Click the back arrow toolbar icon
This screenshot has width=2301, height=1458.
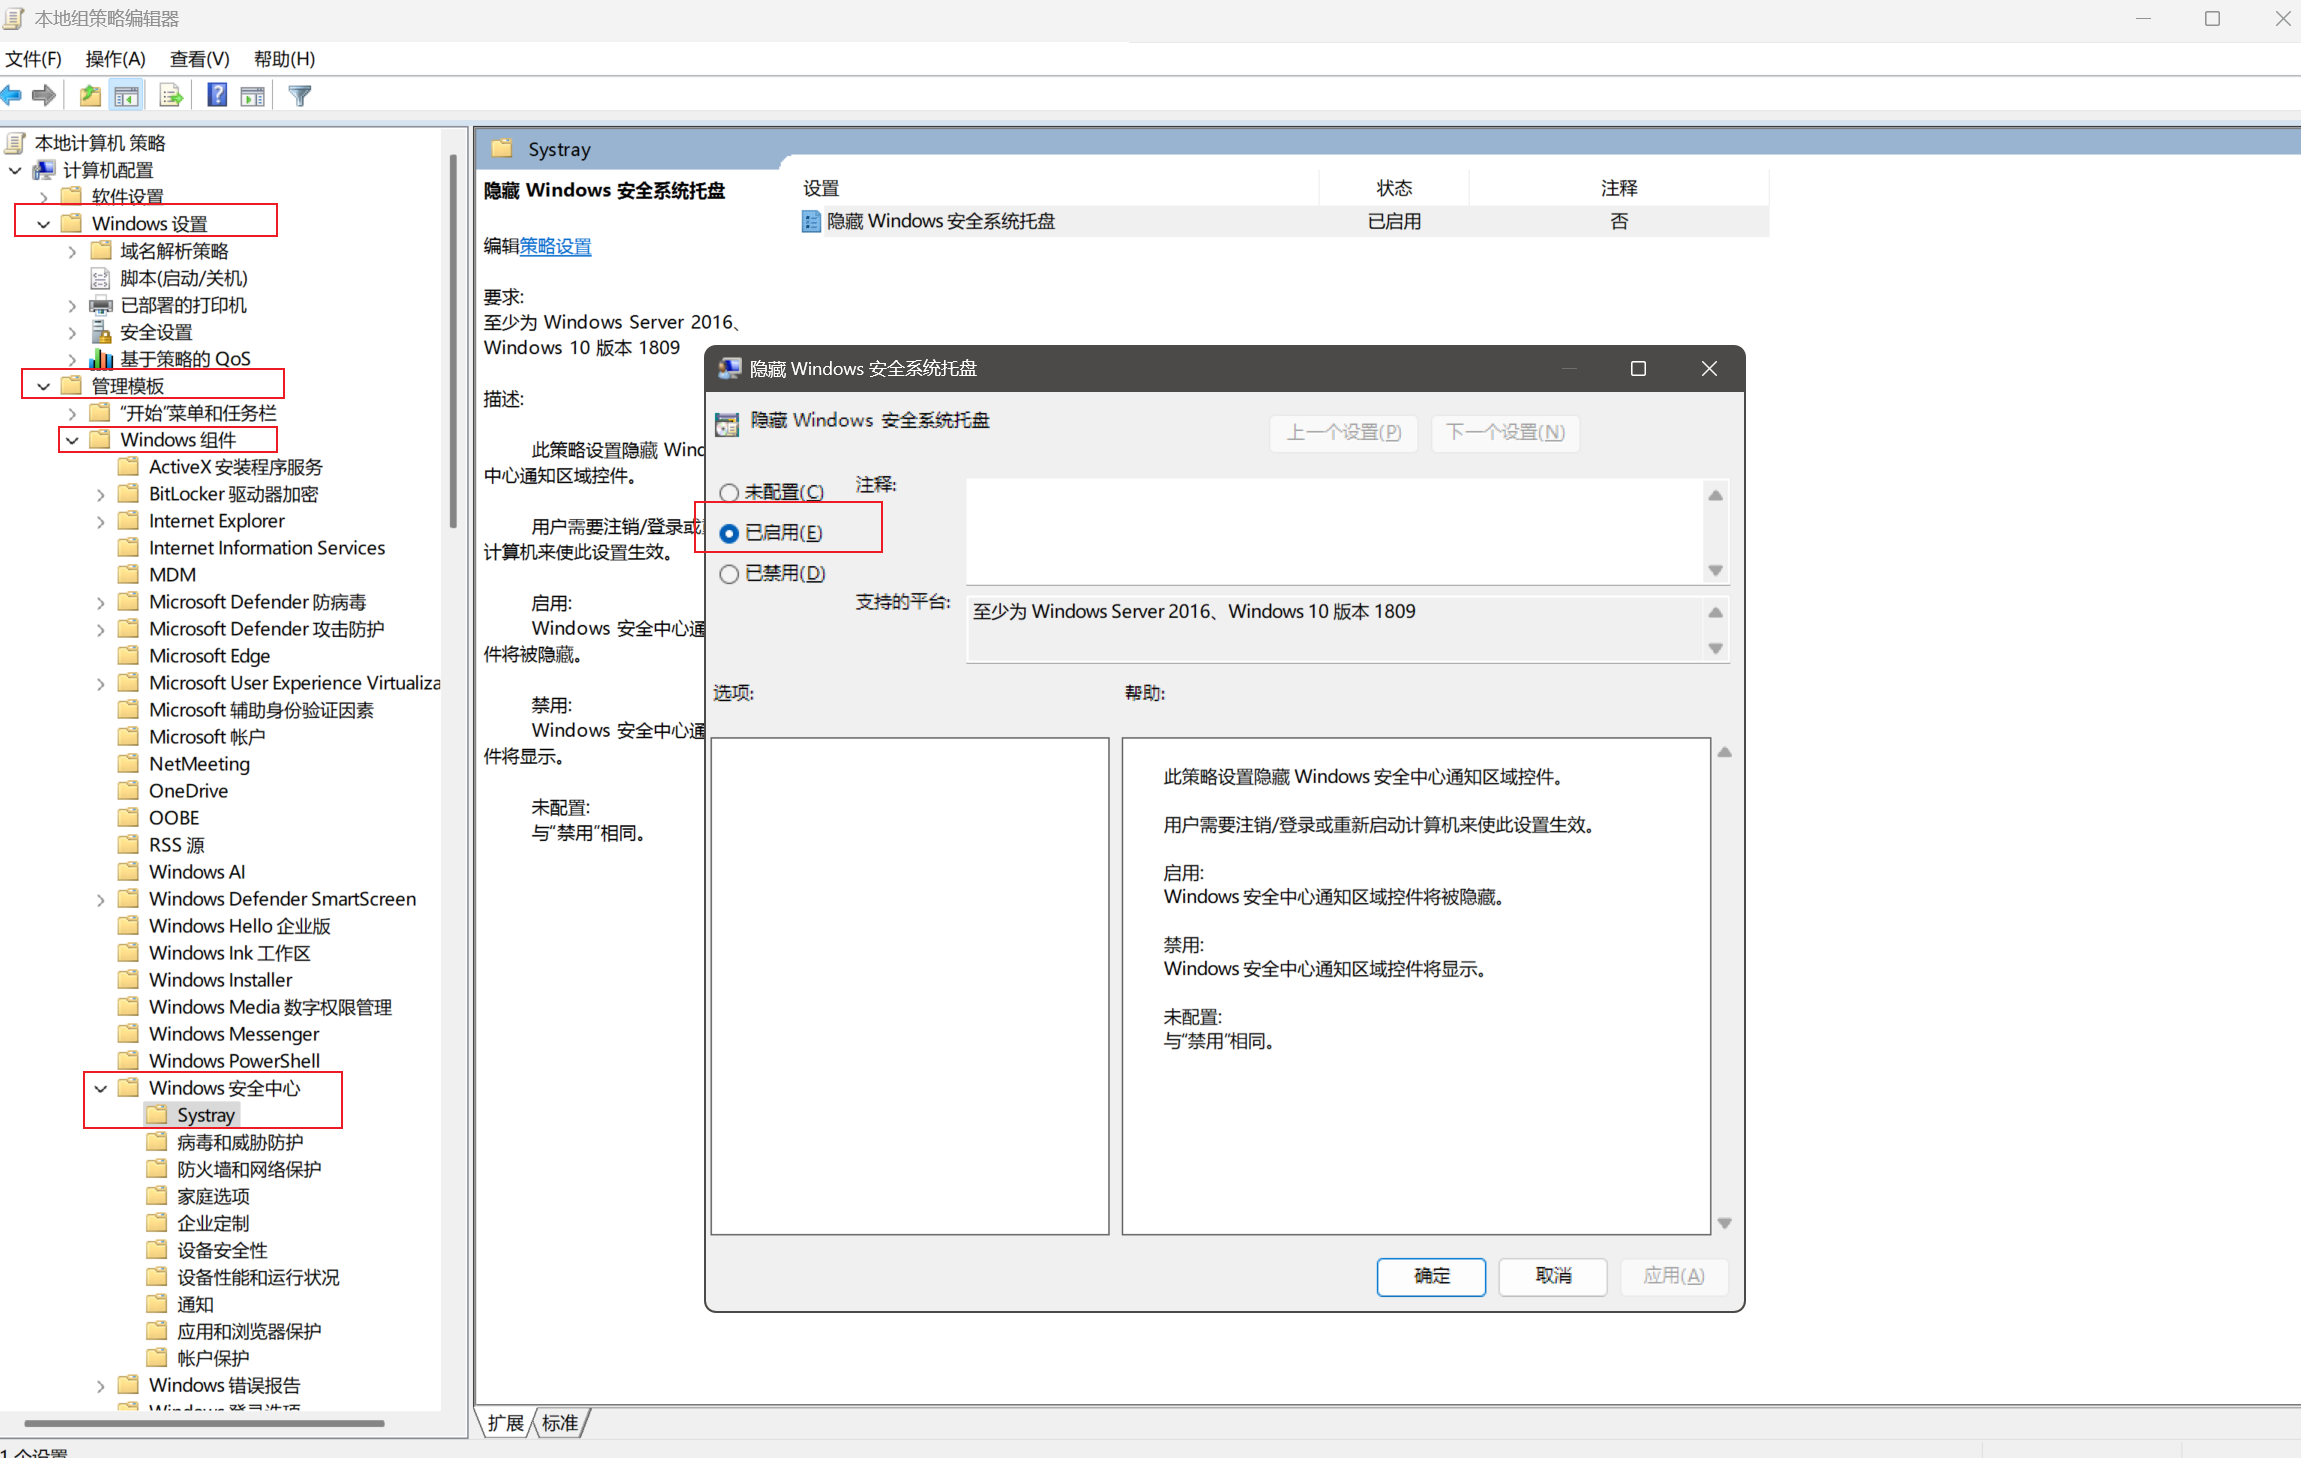tap(12, 95)
